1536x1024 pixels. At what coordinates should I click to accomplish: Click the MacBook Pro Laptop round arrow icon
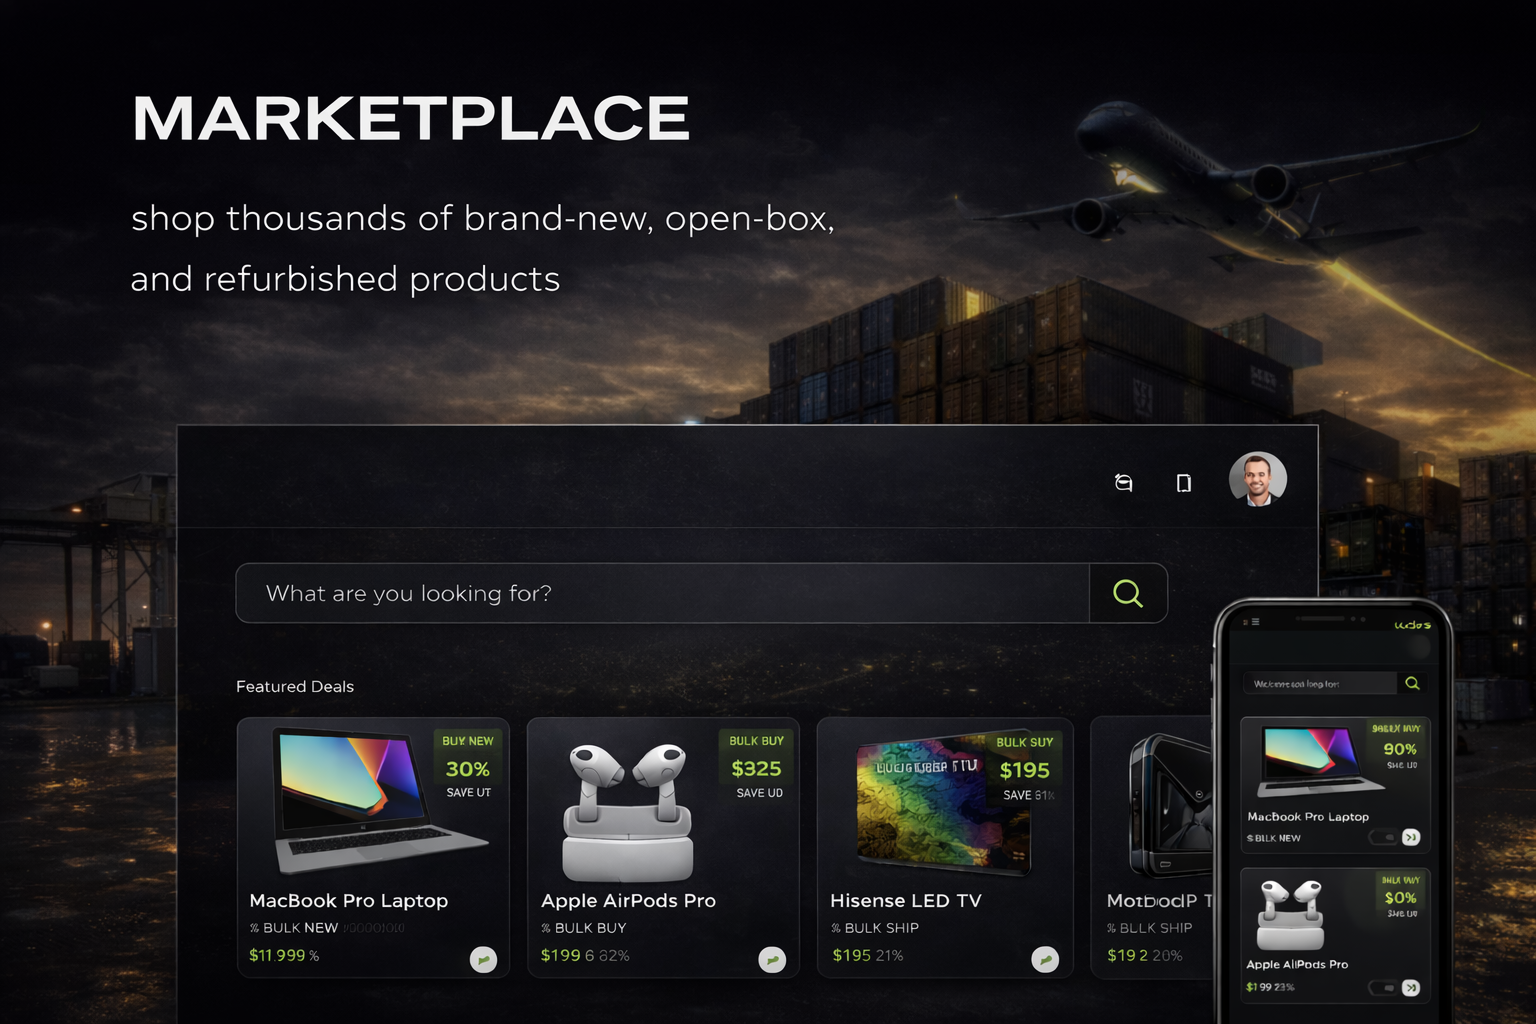[x=483, y=960]
